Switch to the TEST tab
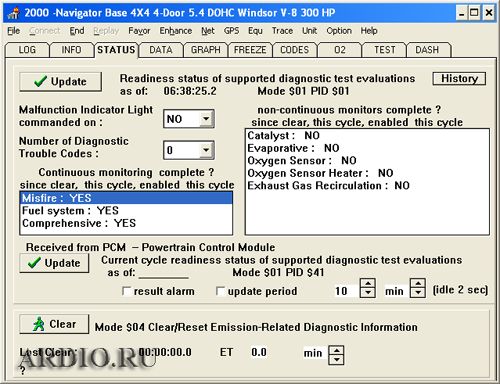Viewport: 500px width, 384px height. coord(384,50)
